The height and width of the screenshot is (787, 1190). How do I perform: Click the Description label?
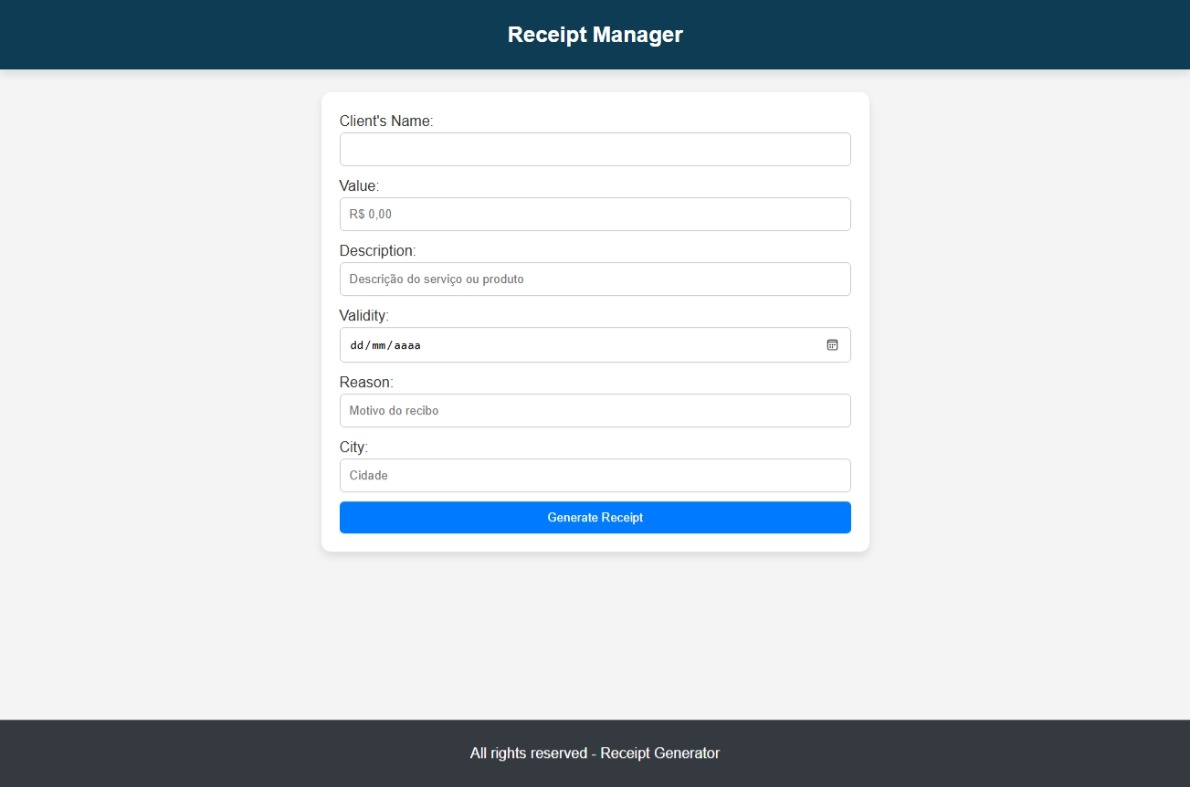pyautogui.click(x=378, y=249)
